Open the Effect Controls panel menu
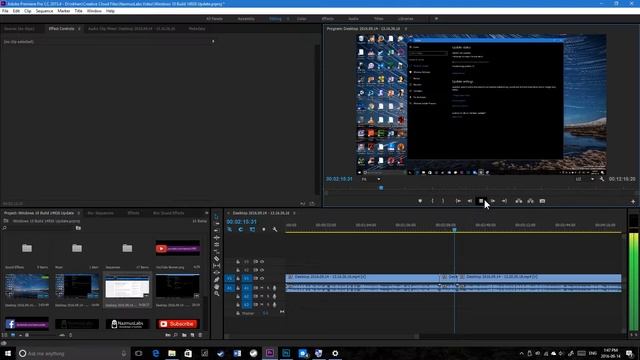 pos(79,29)
